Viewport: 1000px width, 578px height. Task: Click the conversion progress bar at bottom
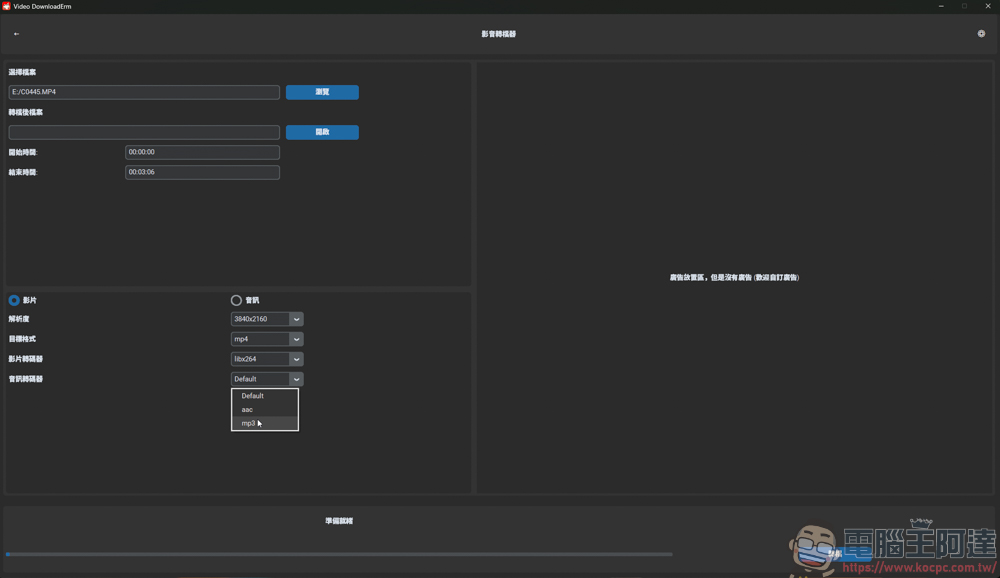[339, 554]
